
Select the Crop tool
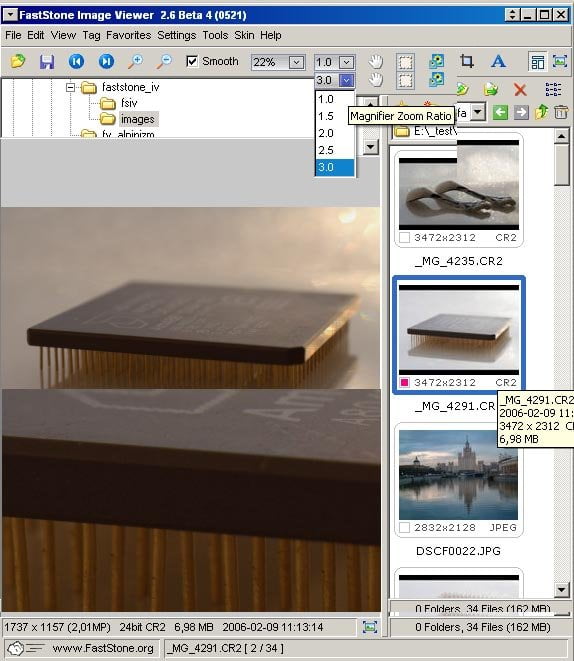click(x=467, y=62)
